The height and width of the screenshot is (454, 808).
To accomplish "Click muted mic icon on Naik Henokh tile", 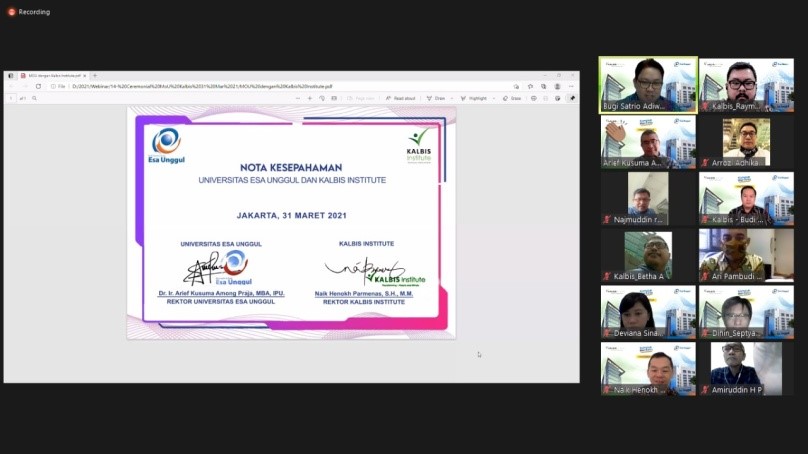I will point(607,390).
